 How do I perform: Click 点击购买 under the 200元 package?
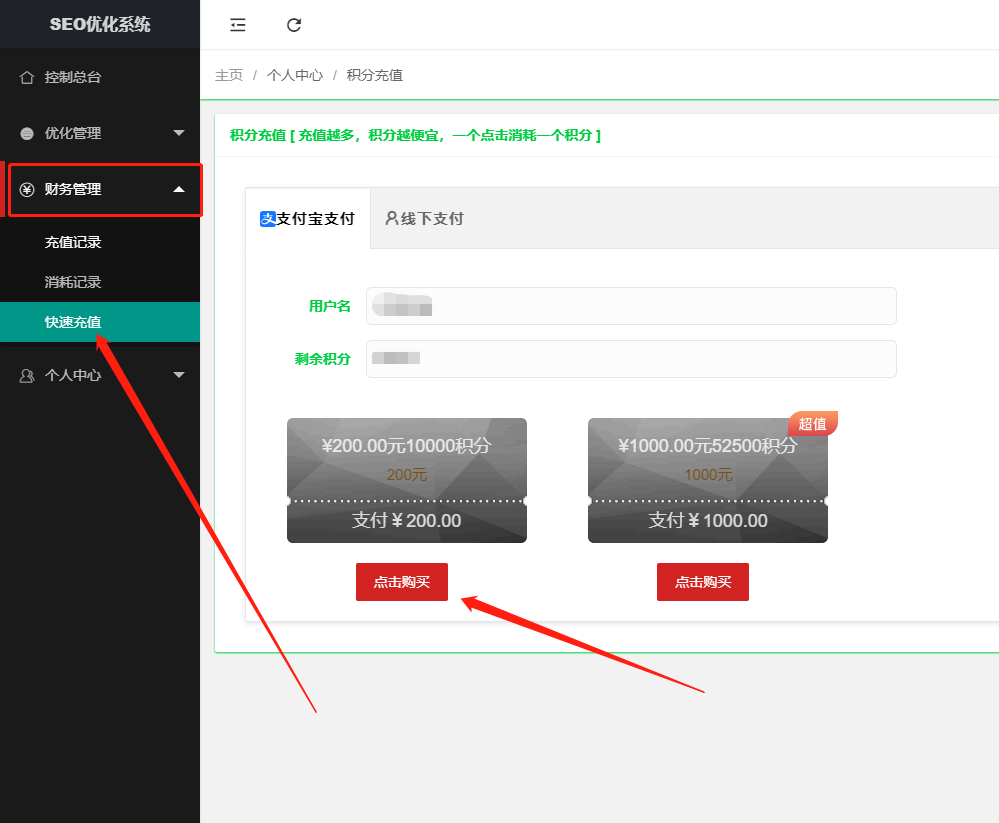tap(402, 582)
